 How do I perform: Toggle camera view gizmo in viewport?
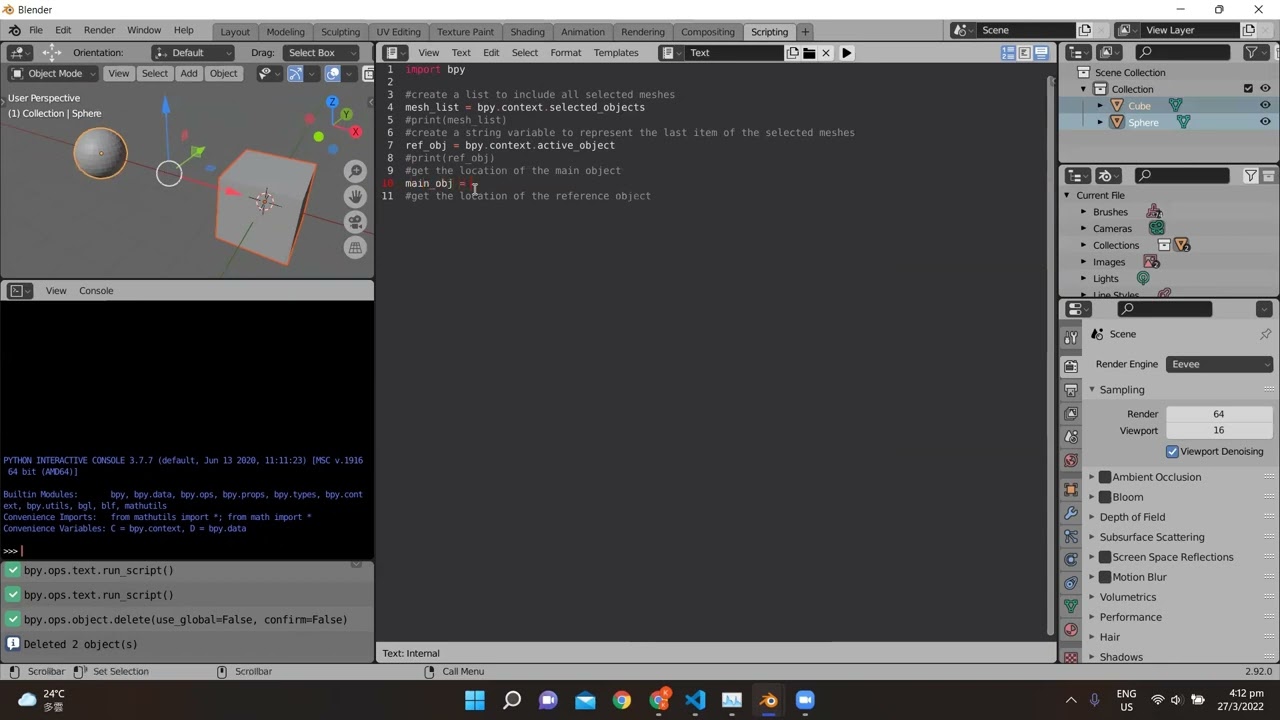(355, 222)
